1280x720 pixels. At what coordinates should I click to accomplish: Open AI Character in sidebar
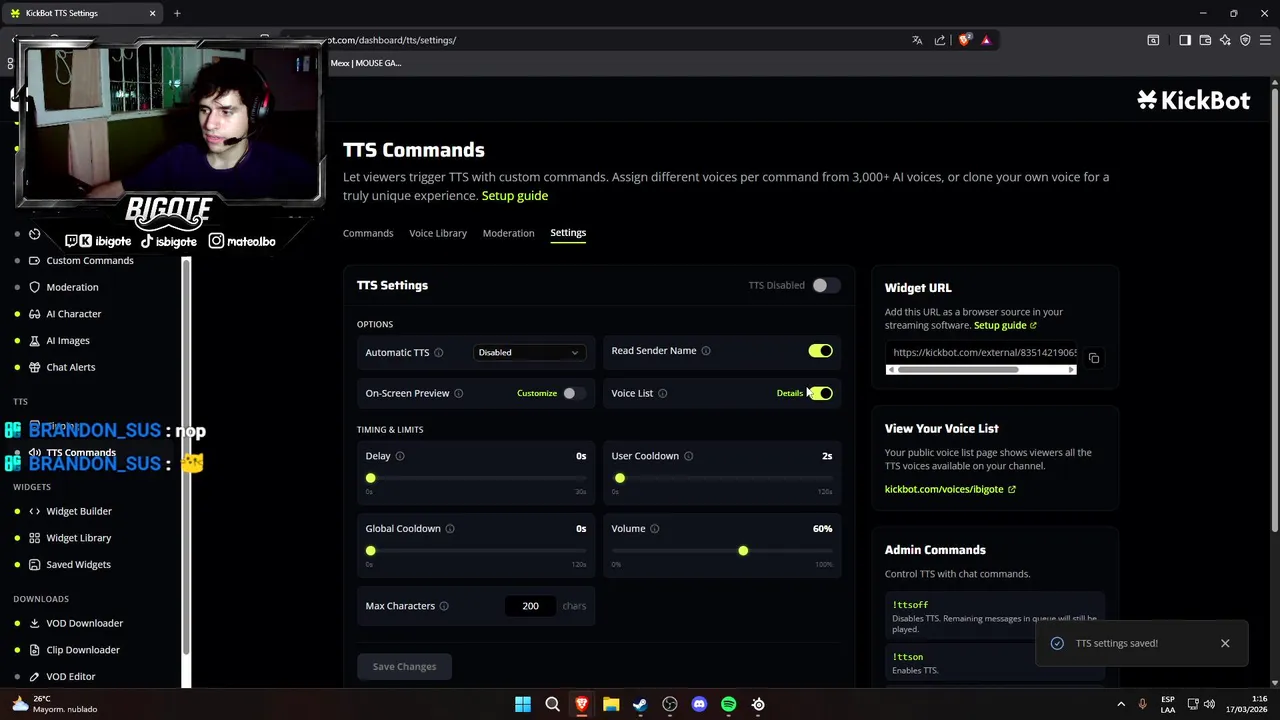coord(74,314)
